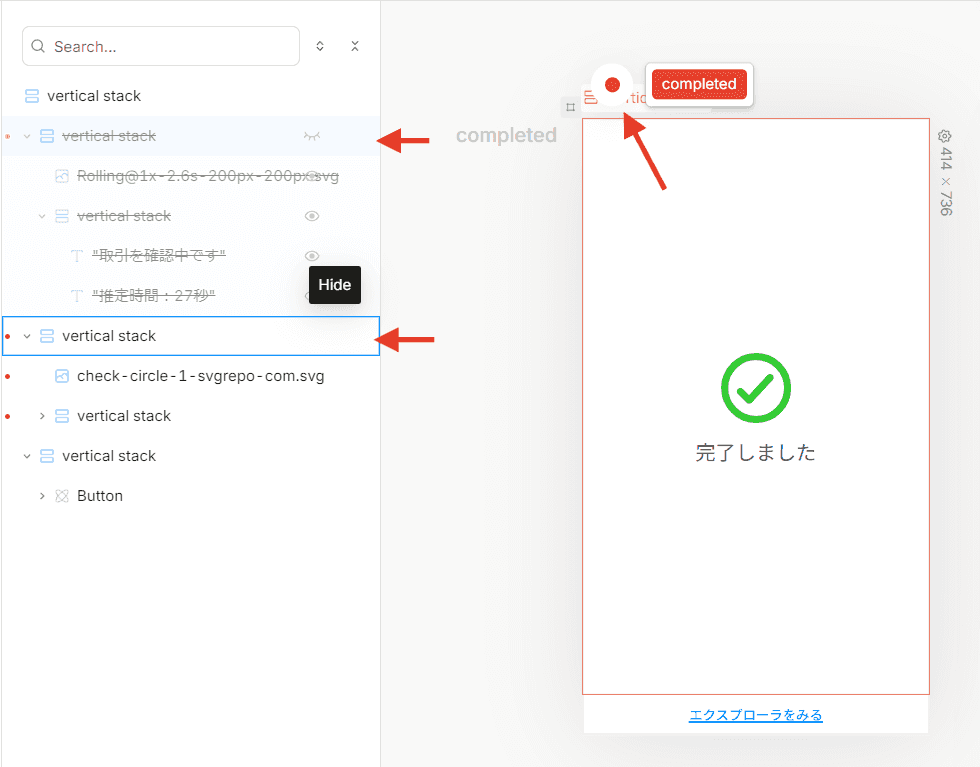The image size is (980, 767).
Task: Click the red recording dot above the canvas
Action: [612, 84]
